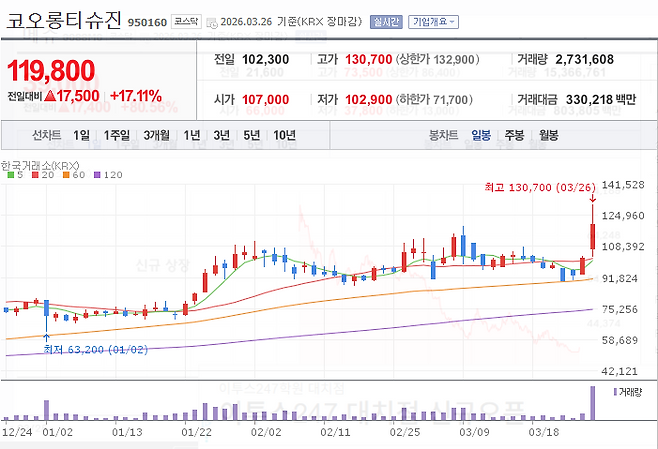Click the calendar clock icon before the date
This screenshot has height=449, width=658.
(212, 22)
